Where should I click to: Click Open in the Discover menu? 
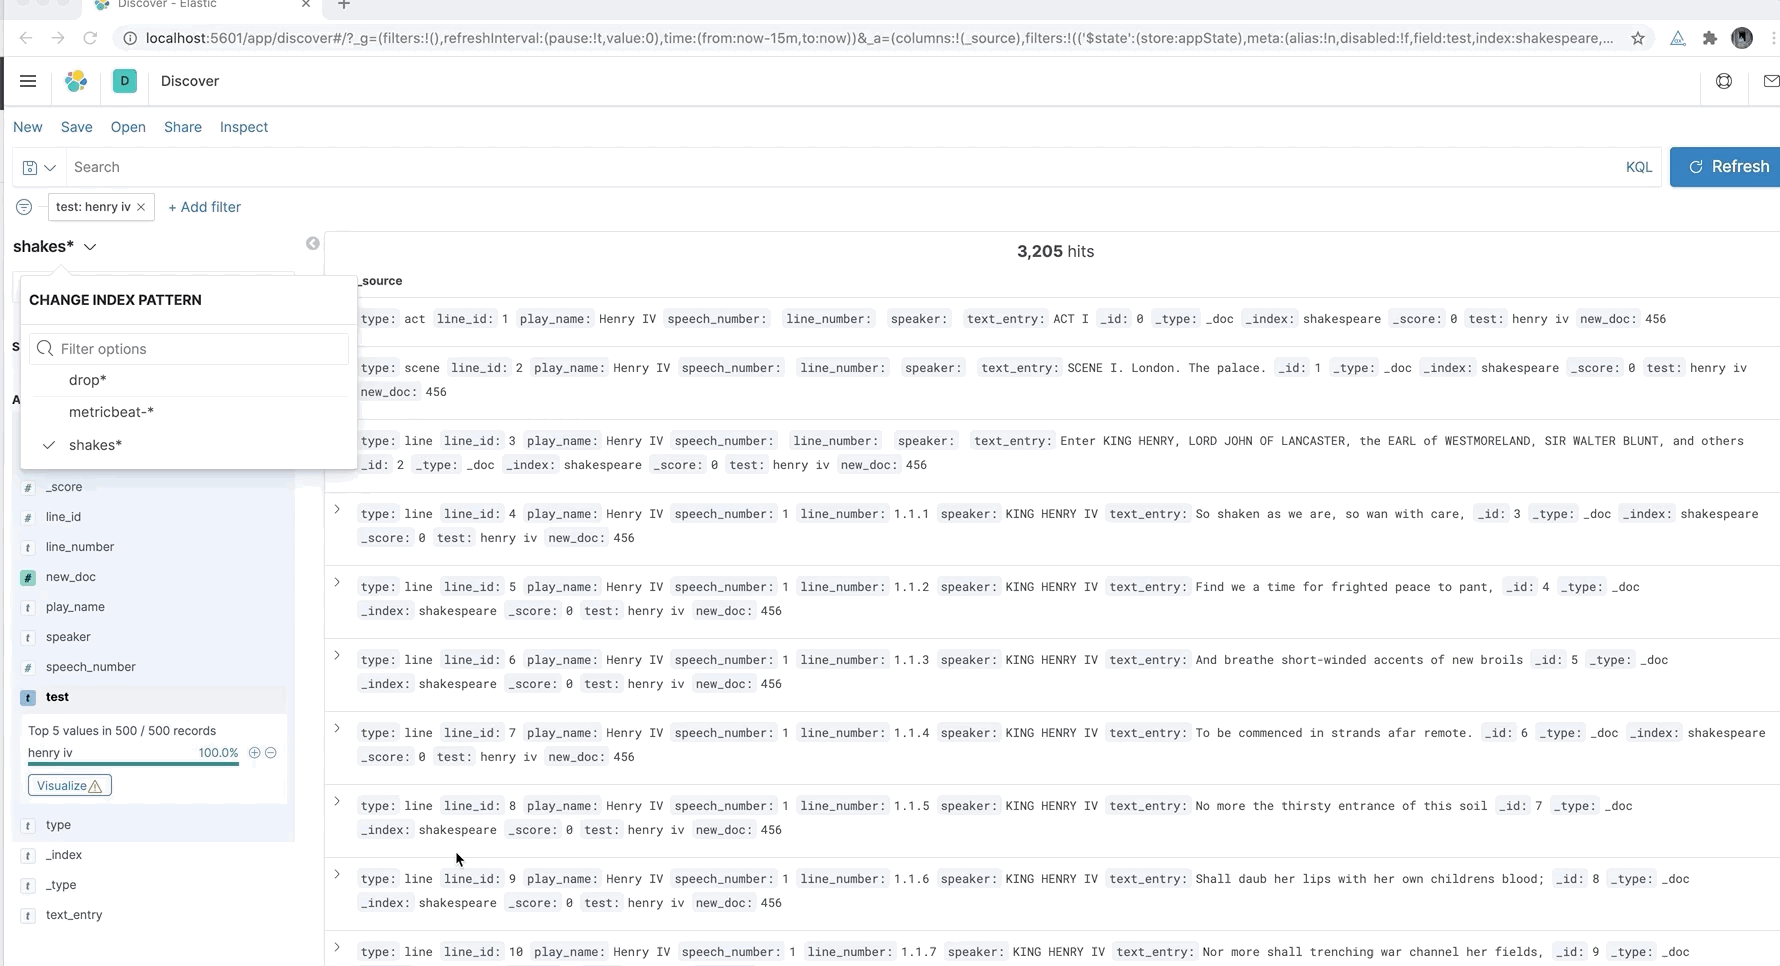tap(128, 127)
